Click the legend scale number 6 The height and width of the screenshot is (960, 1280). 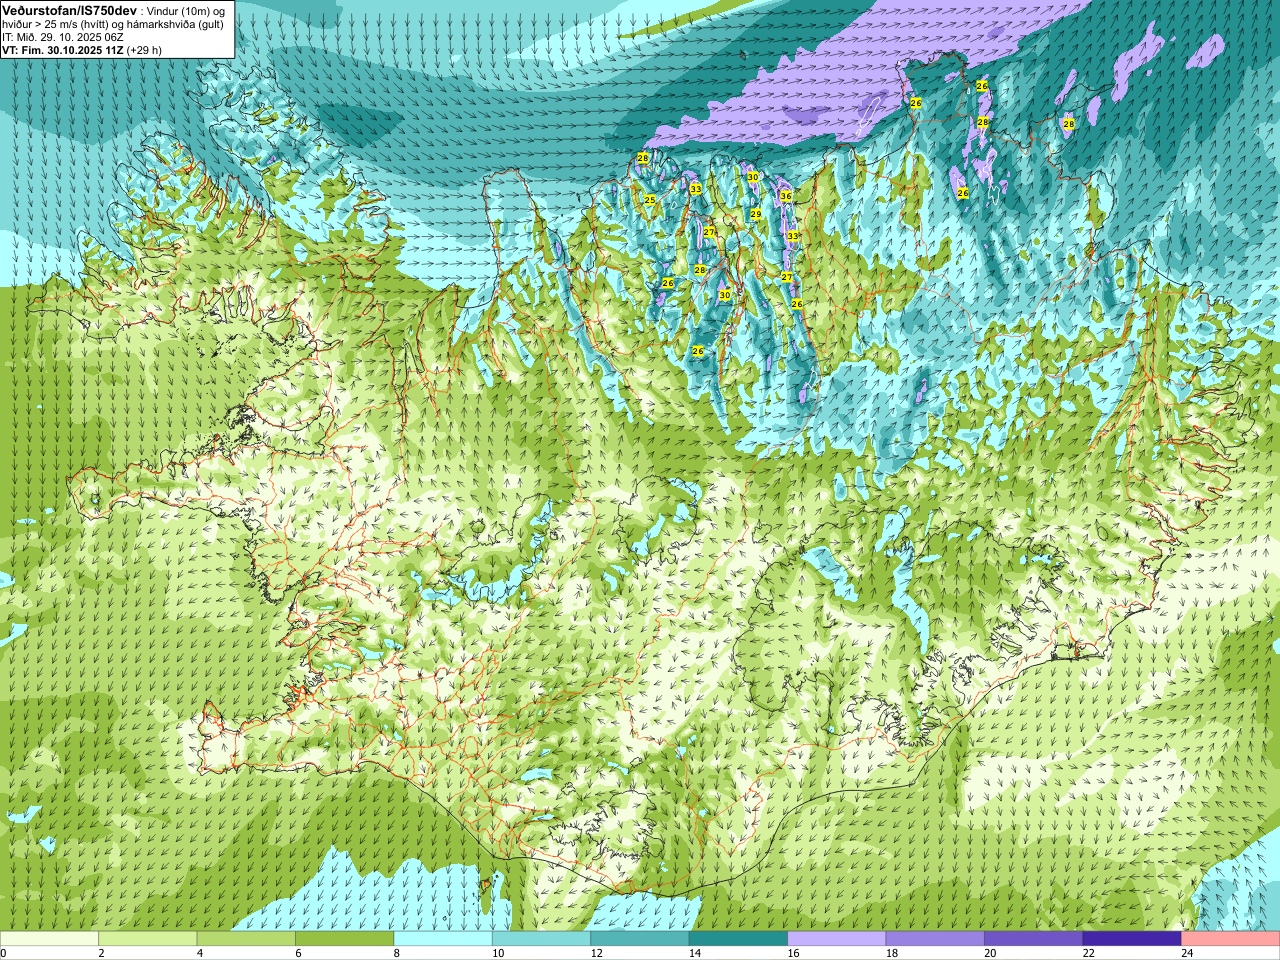(298, 953)
